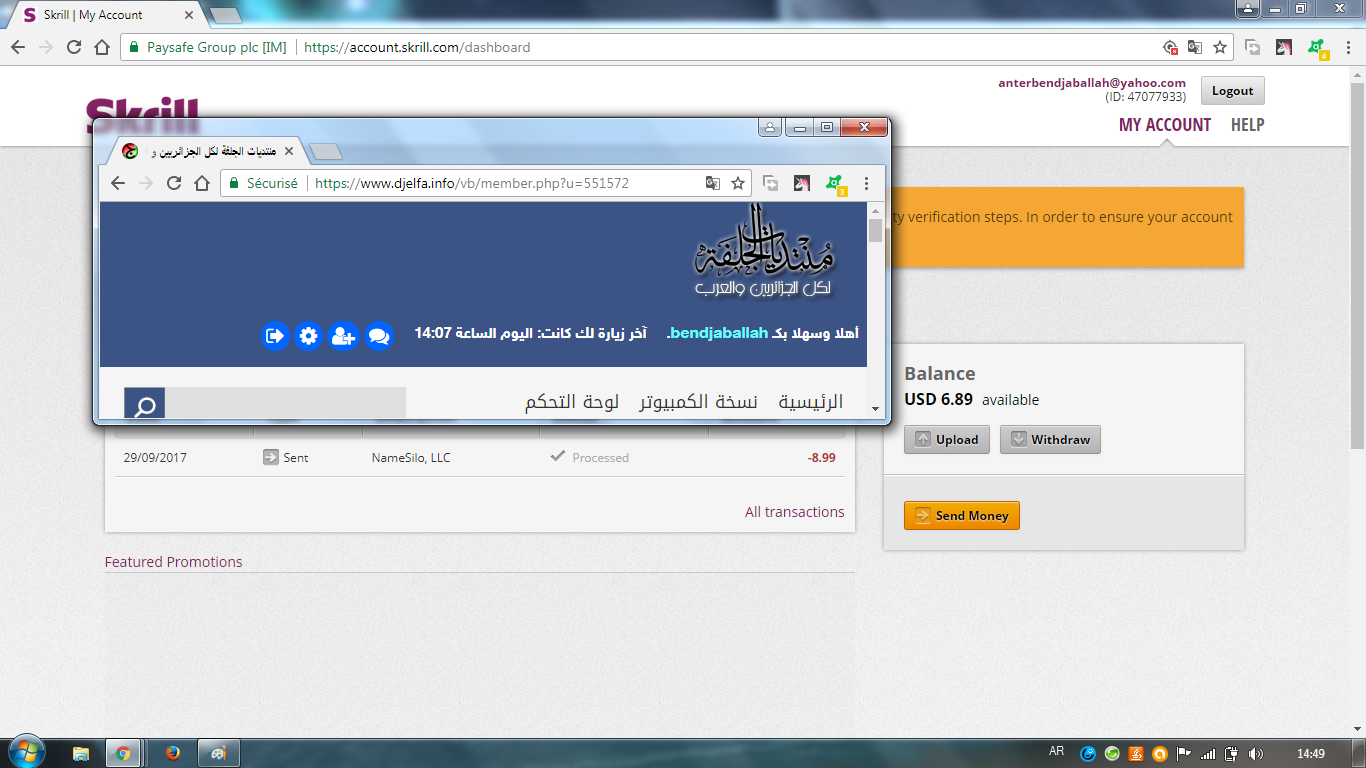Image resolution: width=1366 pixels, height=768 pixels.
Task: Click djelfa window scrollbar up arrow
Action: click(875, 210)
